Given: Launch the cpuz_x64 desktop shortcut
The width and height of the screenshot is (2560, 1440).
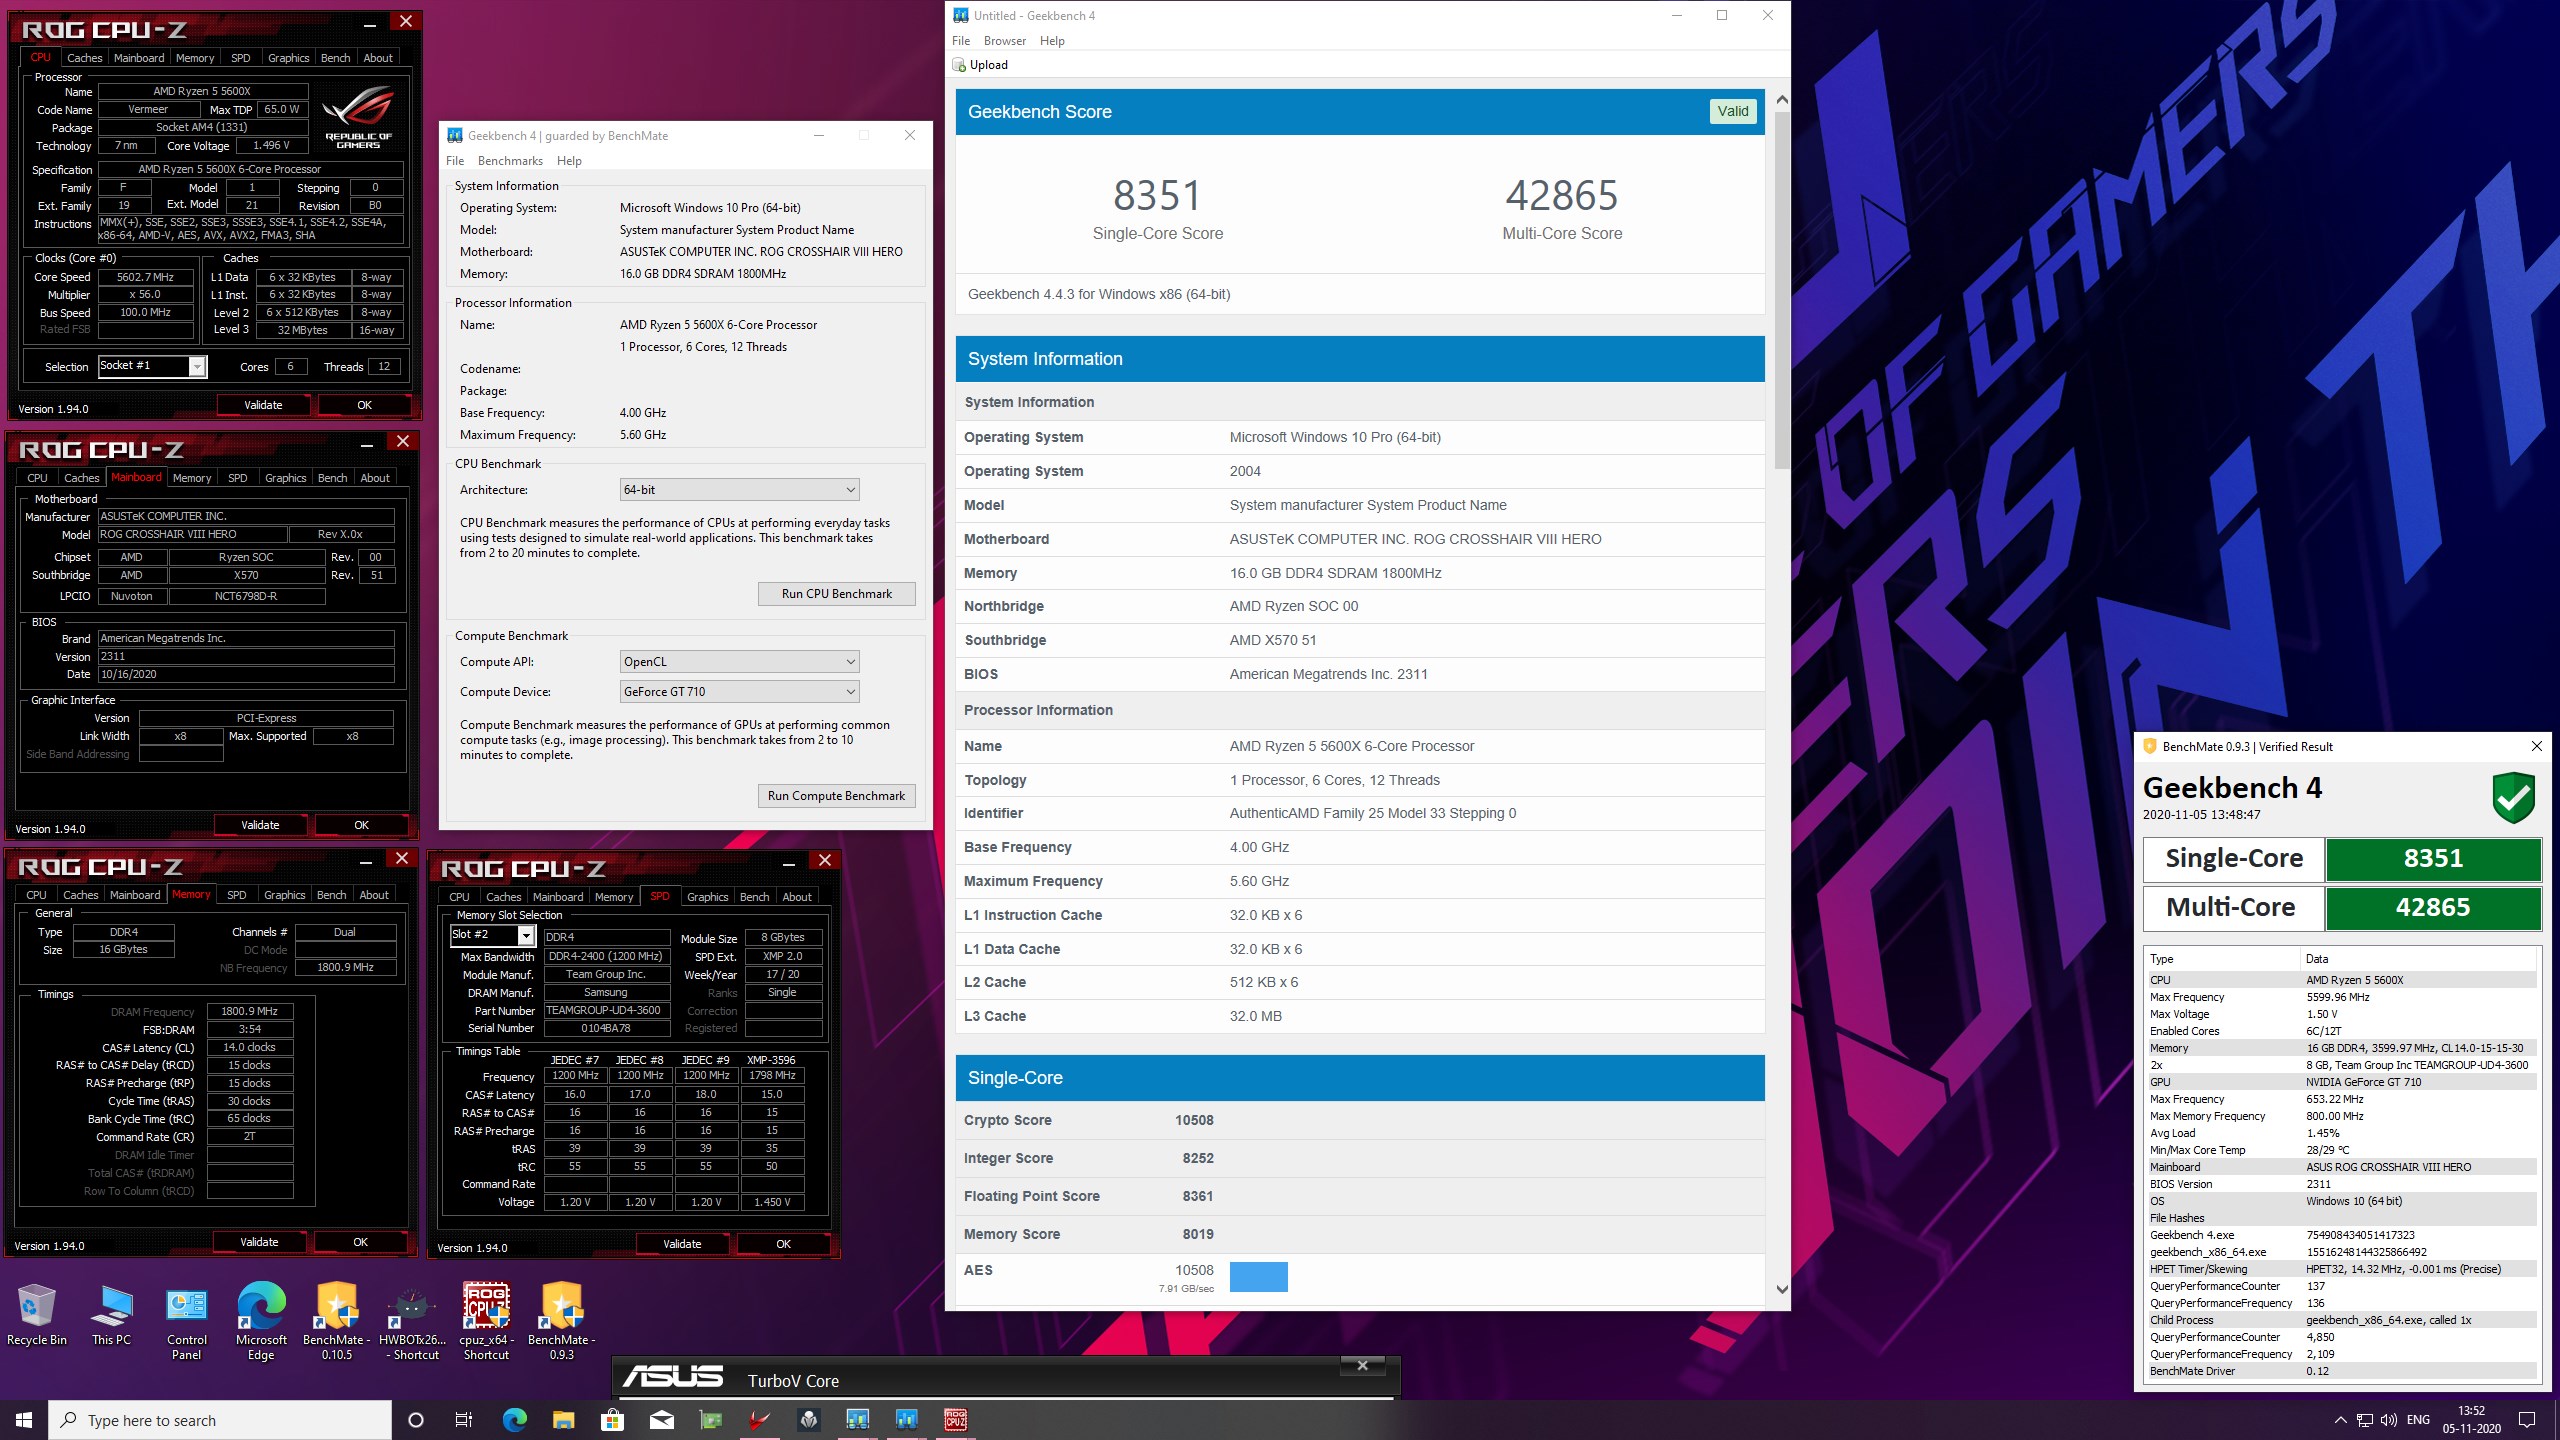Looking at the screenshot, I should 487,1322.
